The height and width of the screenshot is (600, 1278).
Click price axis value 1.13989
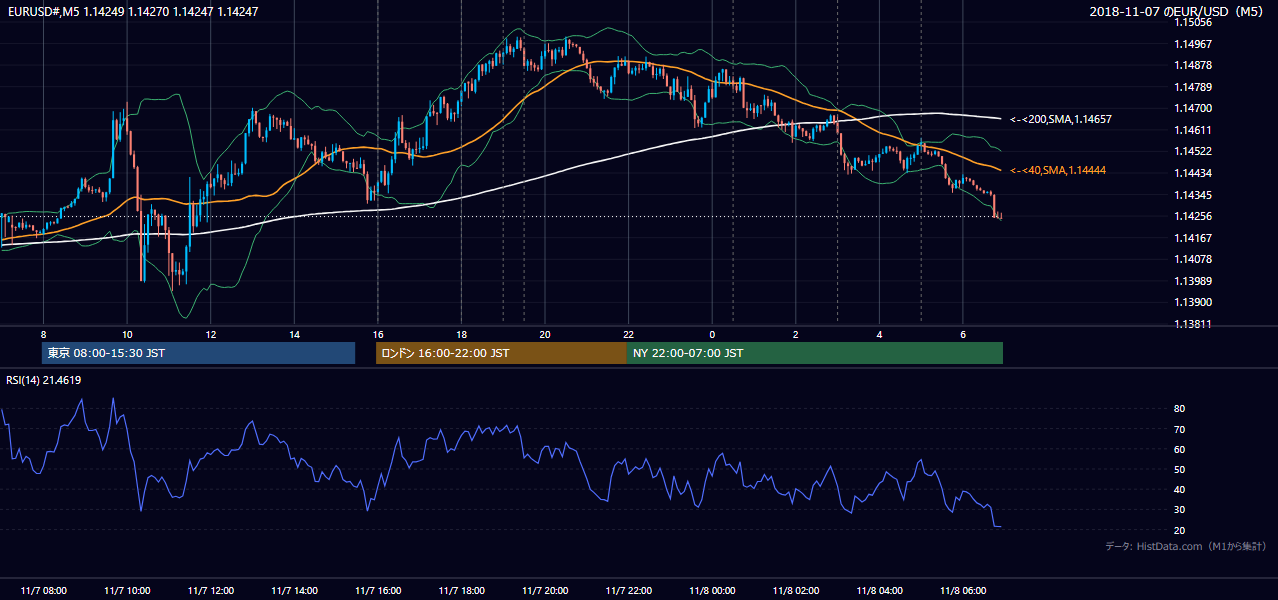pyautogui.click(x=1193, y=280)
